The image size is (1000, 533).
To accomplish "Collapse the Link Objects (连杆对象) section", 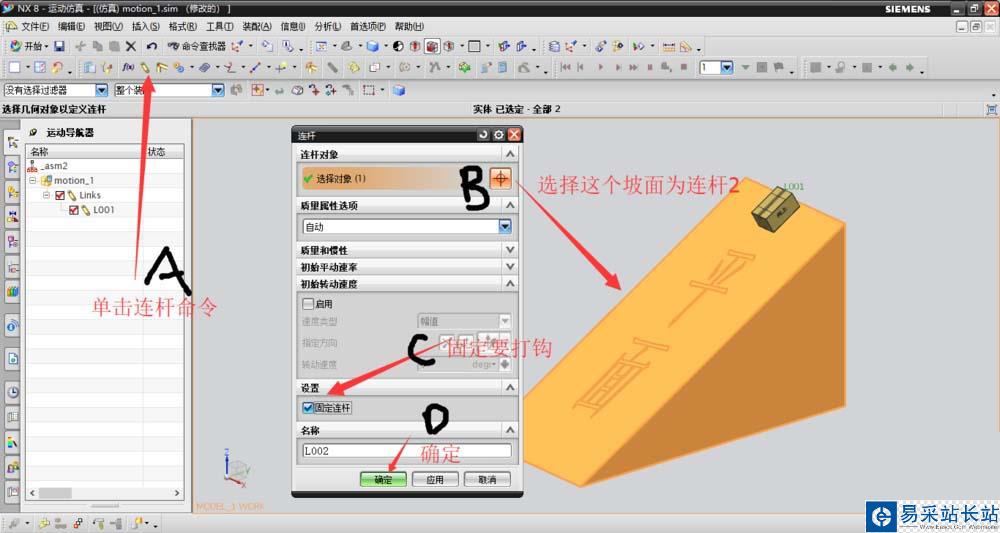I will [x=510, y=154].
